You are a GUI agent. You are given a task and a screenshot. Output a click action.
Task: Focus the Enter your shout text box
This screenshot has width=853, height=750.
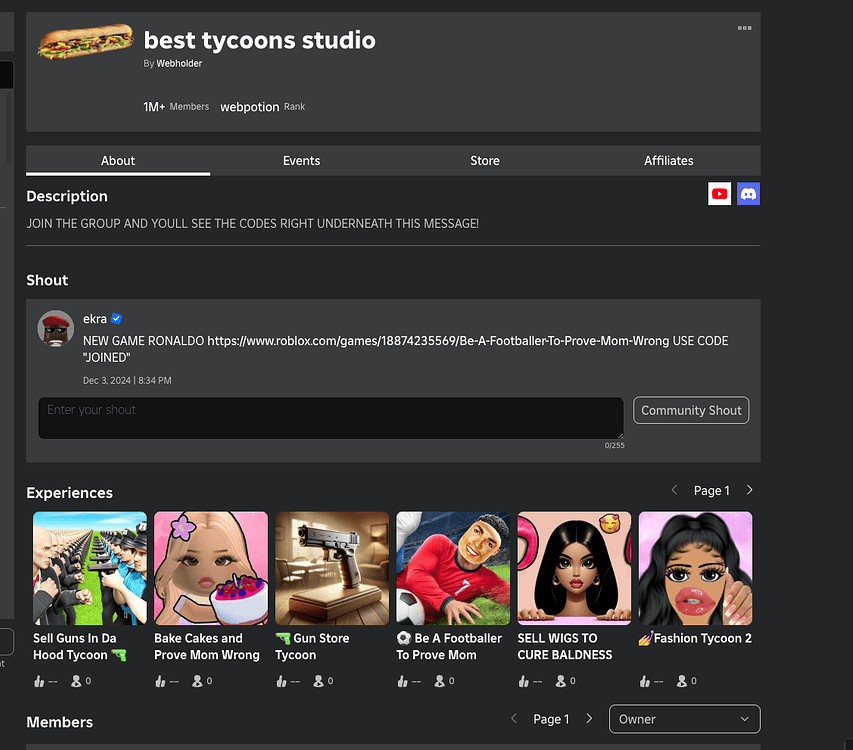[331, 418]
